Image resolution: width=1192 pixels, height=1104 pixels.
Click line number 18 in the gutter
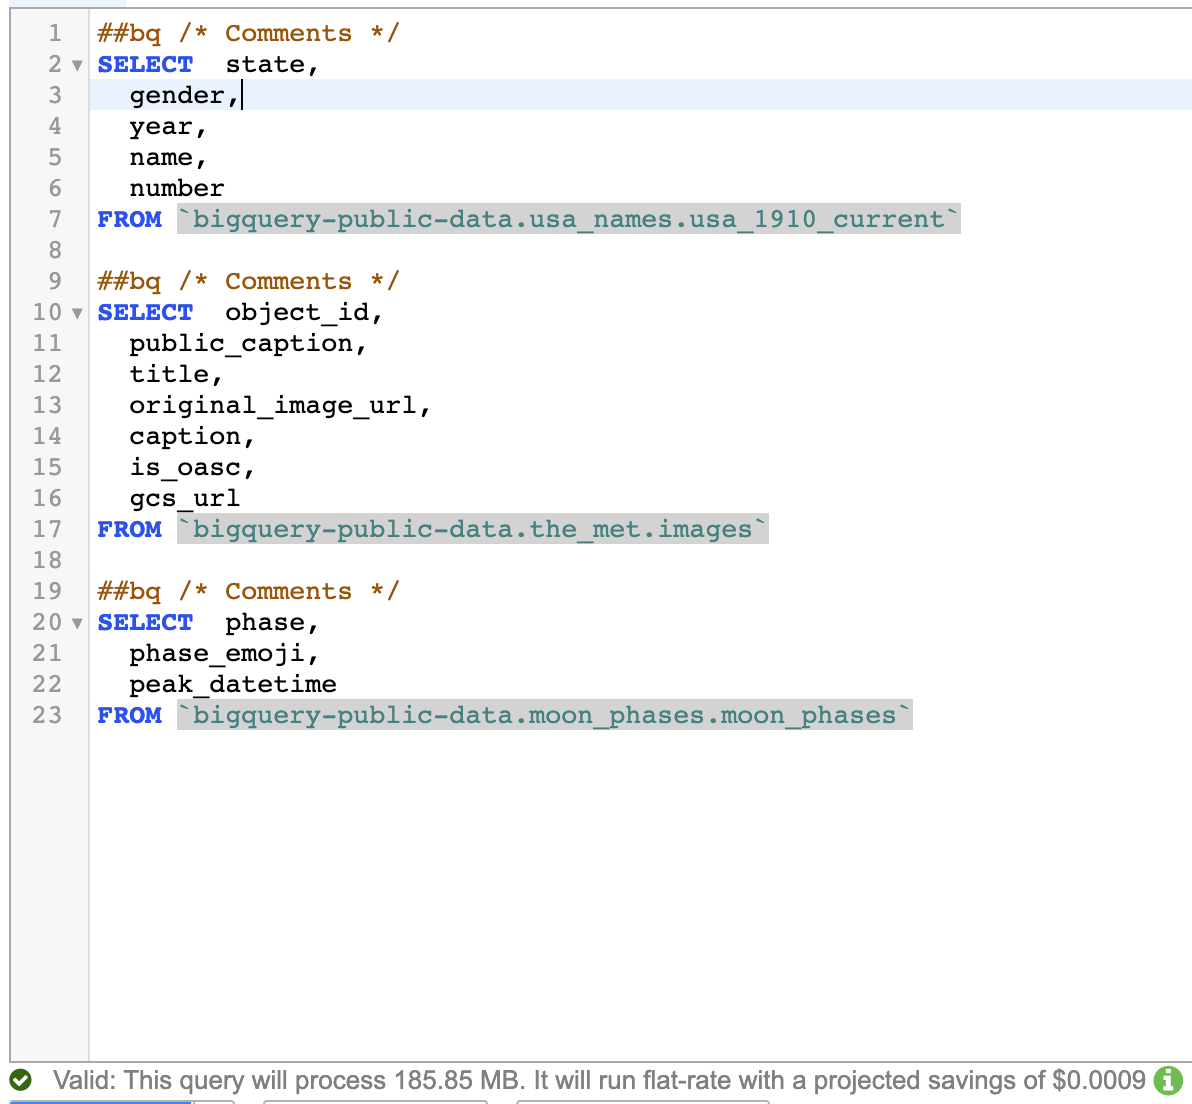click(x=47, y=560)
